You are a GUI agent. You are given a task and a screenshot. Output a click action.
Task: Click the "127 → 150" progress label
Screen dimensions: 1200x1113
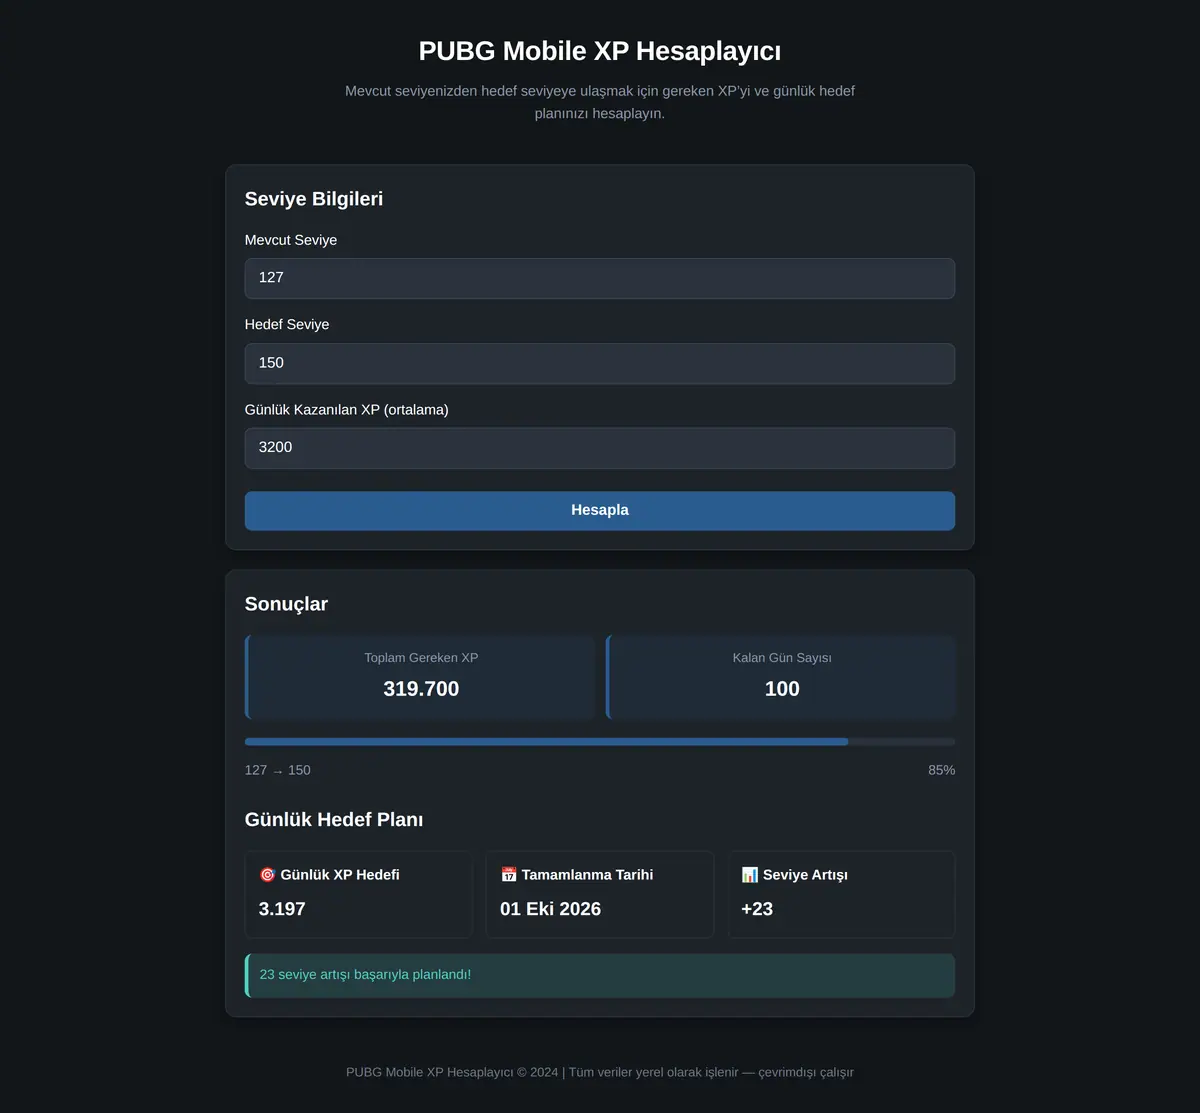click(278, 770)
